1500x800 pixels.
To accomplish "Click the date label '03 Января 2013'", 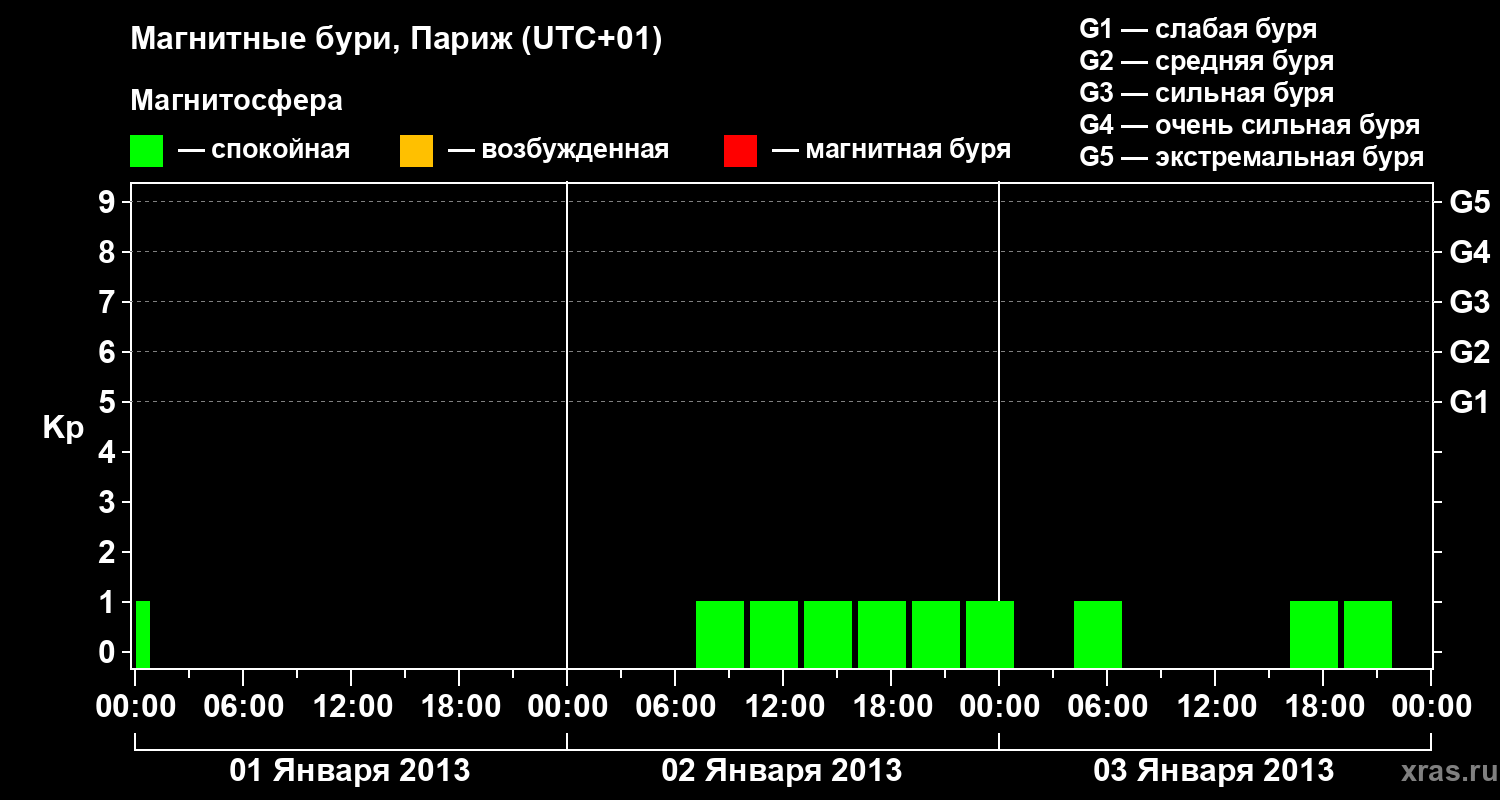I will (1214, 770).
